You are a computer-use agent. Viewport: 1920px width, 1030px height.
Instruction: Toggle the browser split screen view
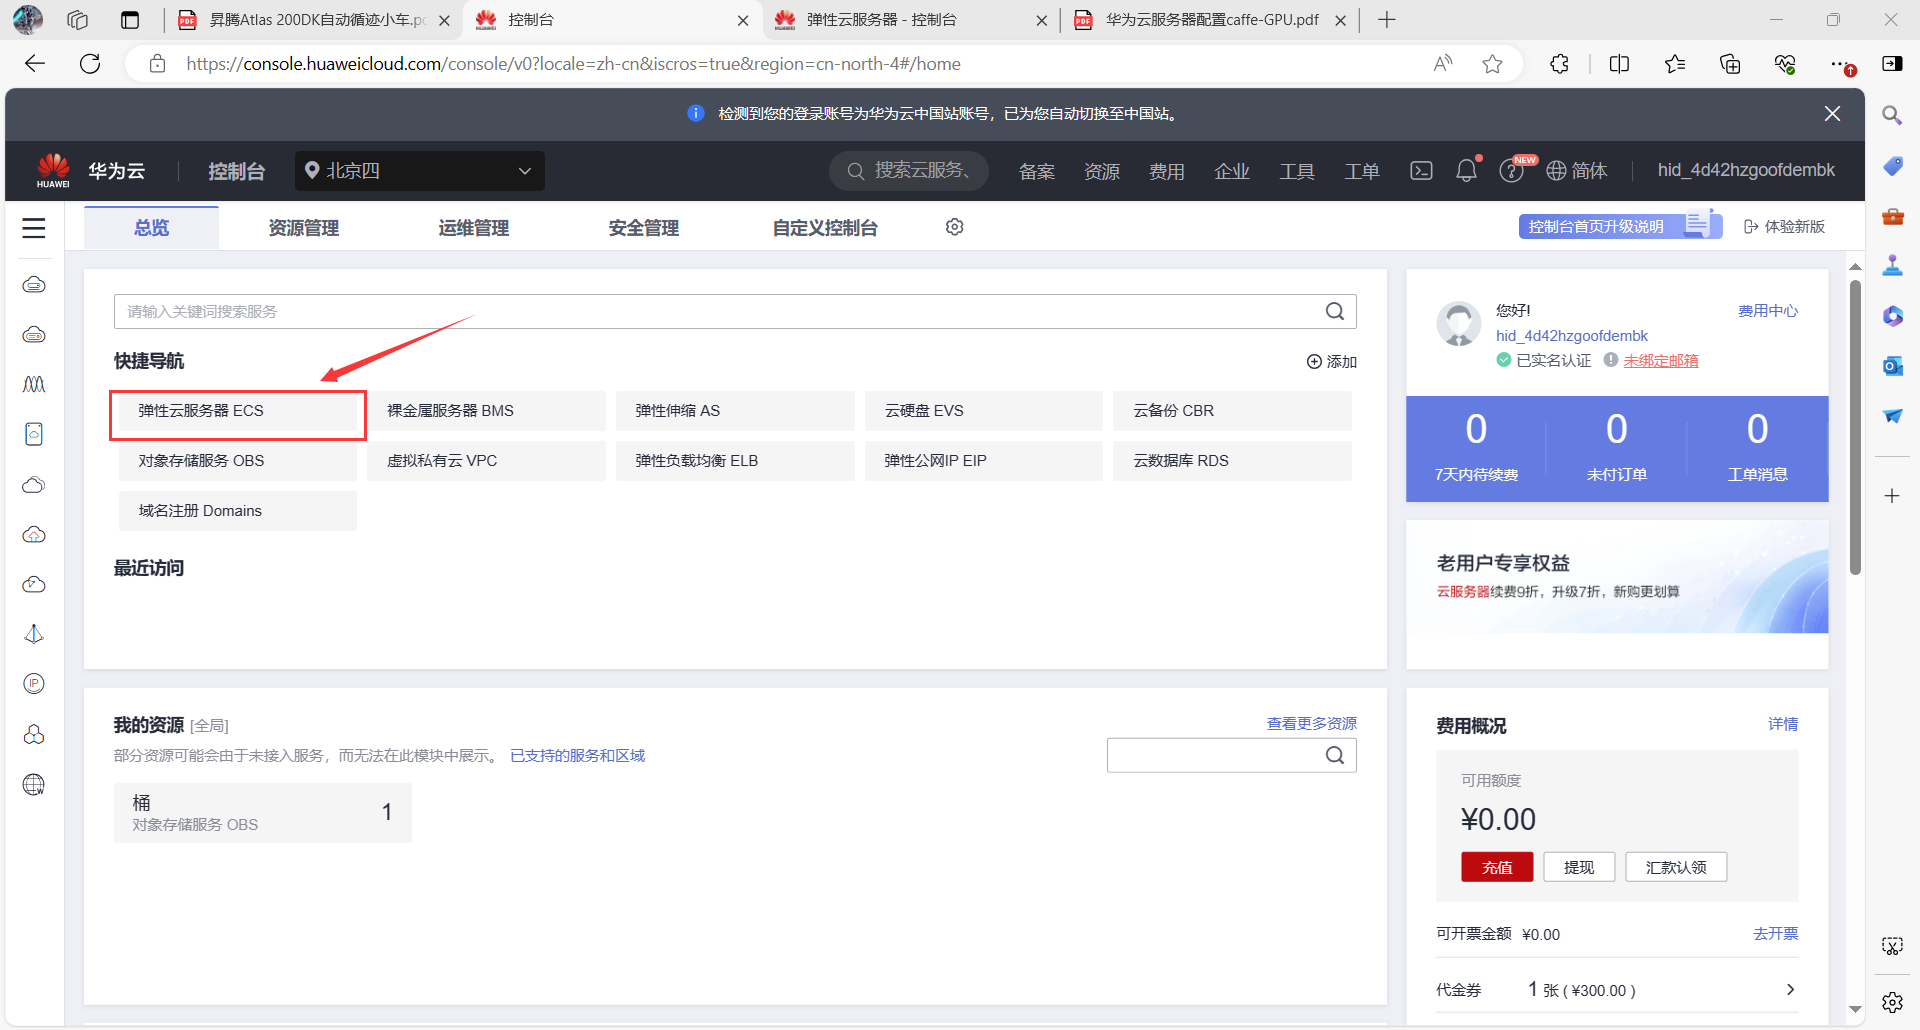pos(1619,64)
